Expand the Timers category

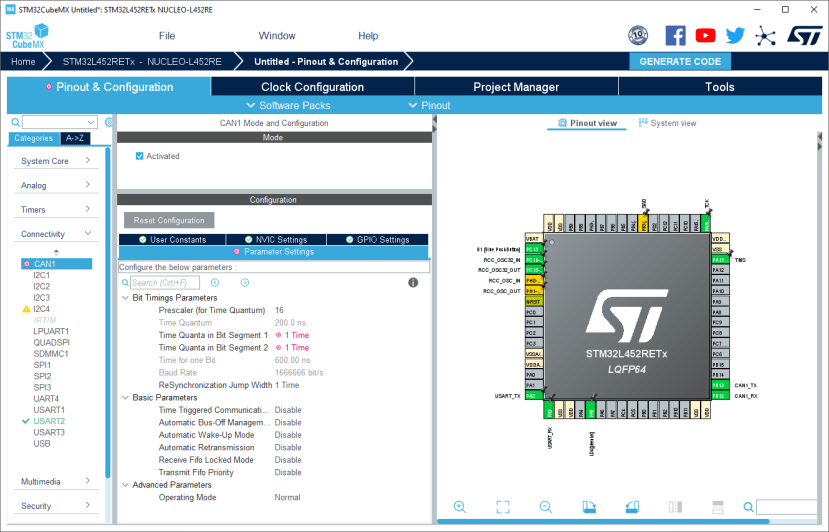[x=56, y=209]
